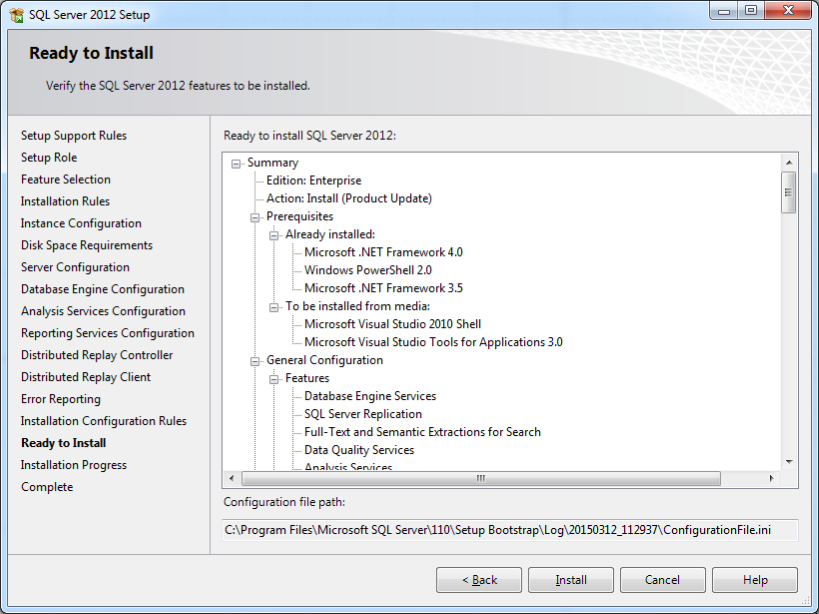
Task: Click the horizontal scrollbar thumb
Action: [x=481, y=478]
